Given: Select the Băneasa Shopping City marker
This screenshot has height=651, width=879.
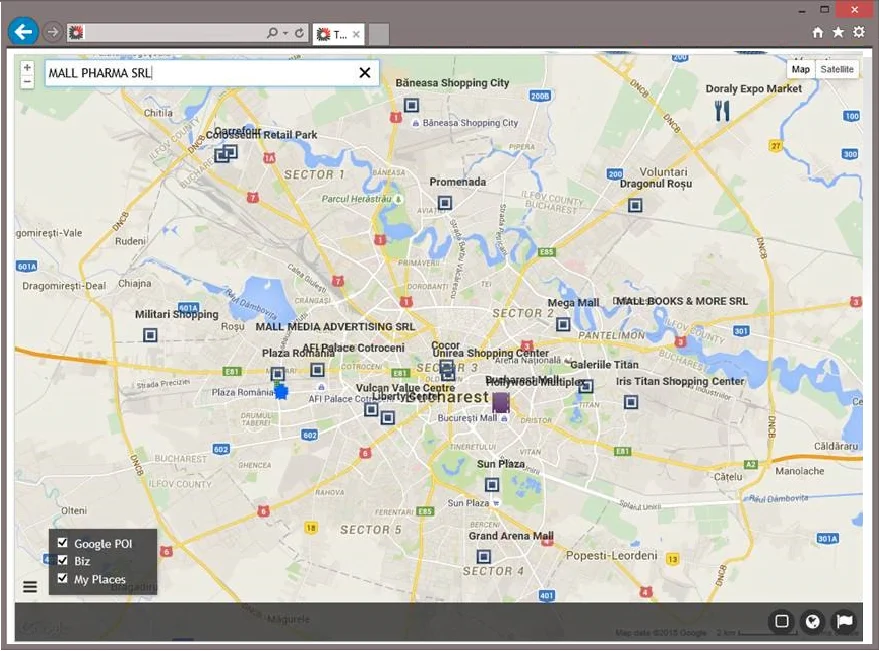Looking at the screenshot, I should click(x=411, y=105).
